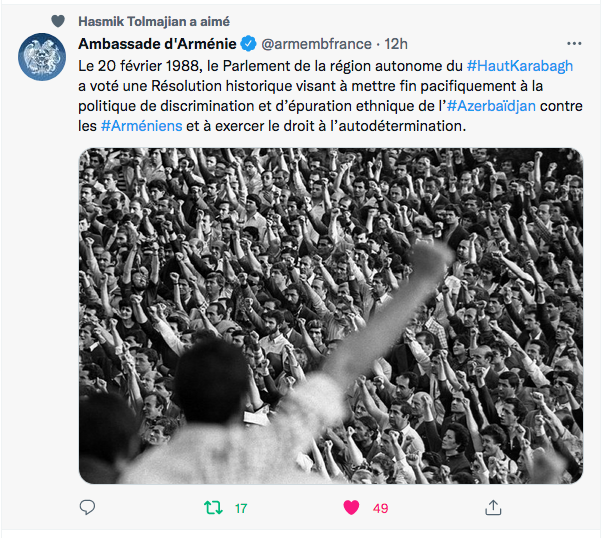View the likes count 49
602x538 pixels.
(x=380, y=508)
